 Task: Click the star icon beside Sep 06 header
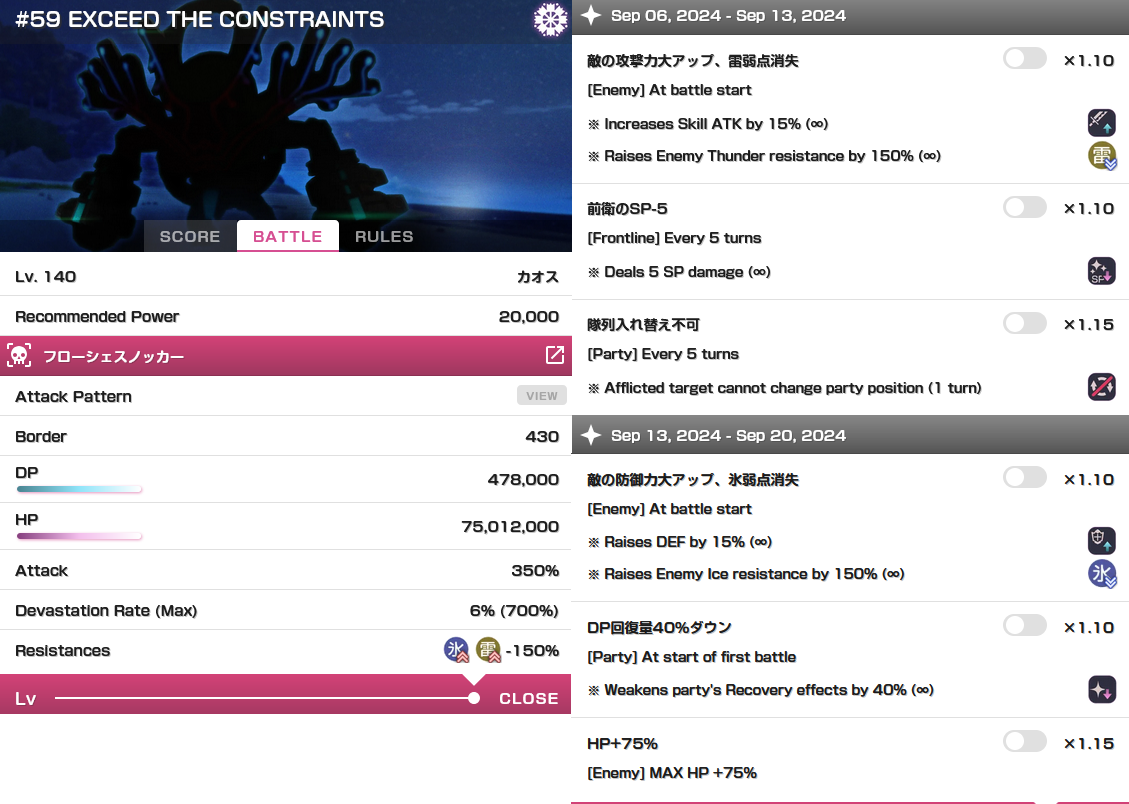click(x=591, y=15)
